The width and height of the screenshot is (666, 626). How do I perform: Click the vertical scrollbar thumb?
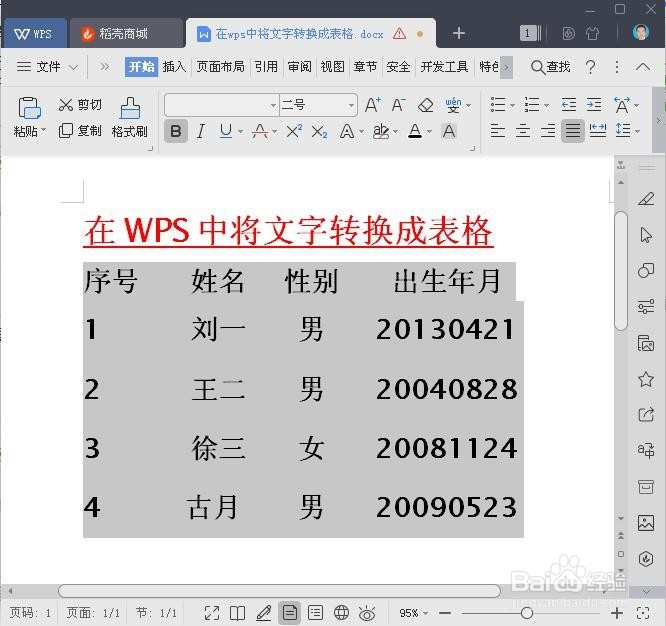[x=621, y=271]
